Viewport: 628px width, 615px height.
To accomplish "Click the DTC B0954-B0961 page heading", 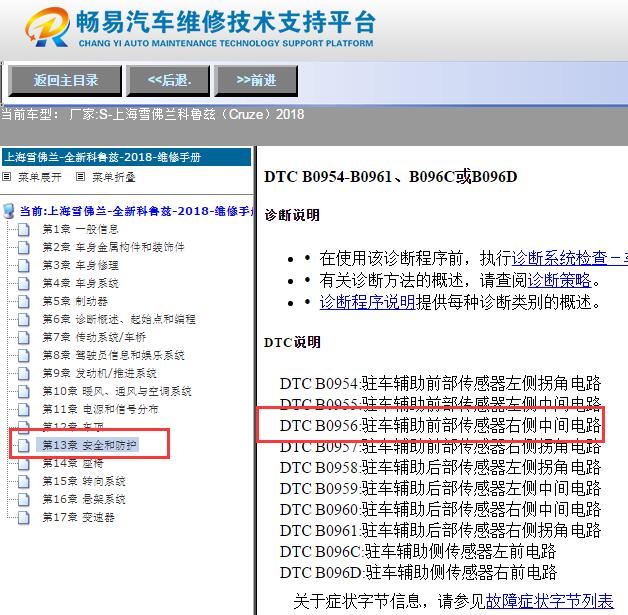I will click(x=390, y=177).
